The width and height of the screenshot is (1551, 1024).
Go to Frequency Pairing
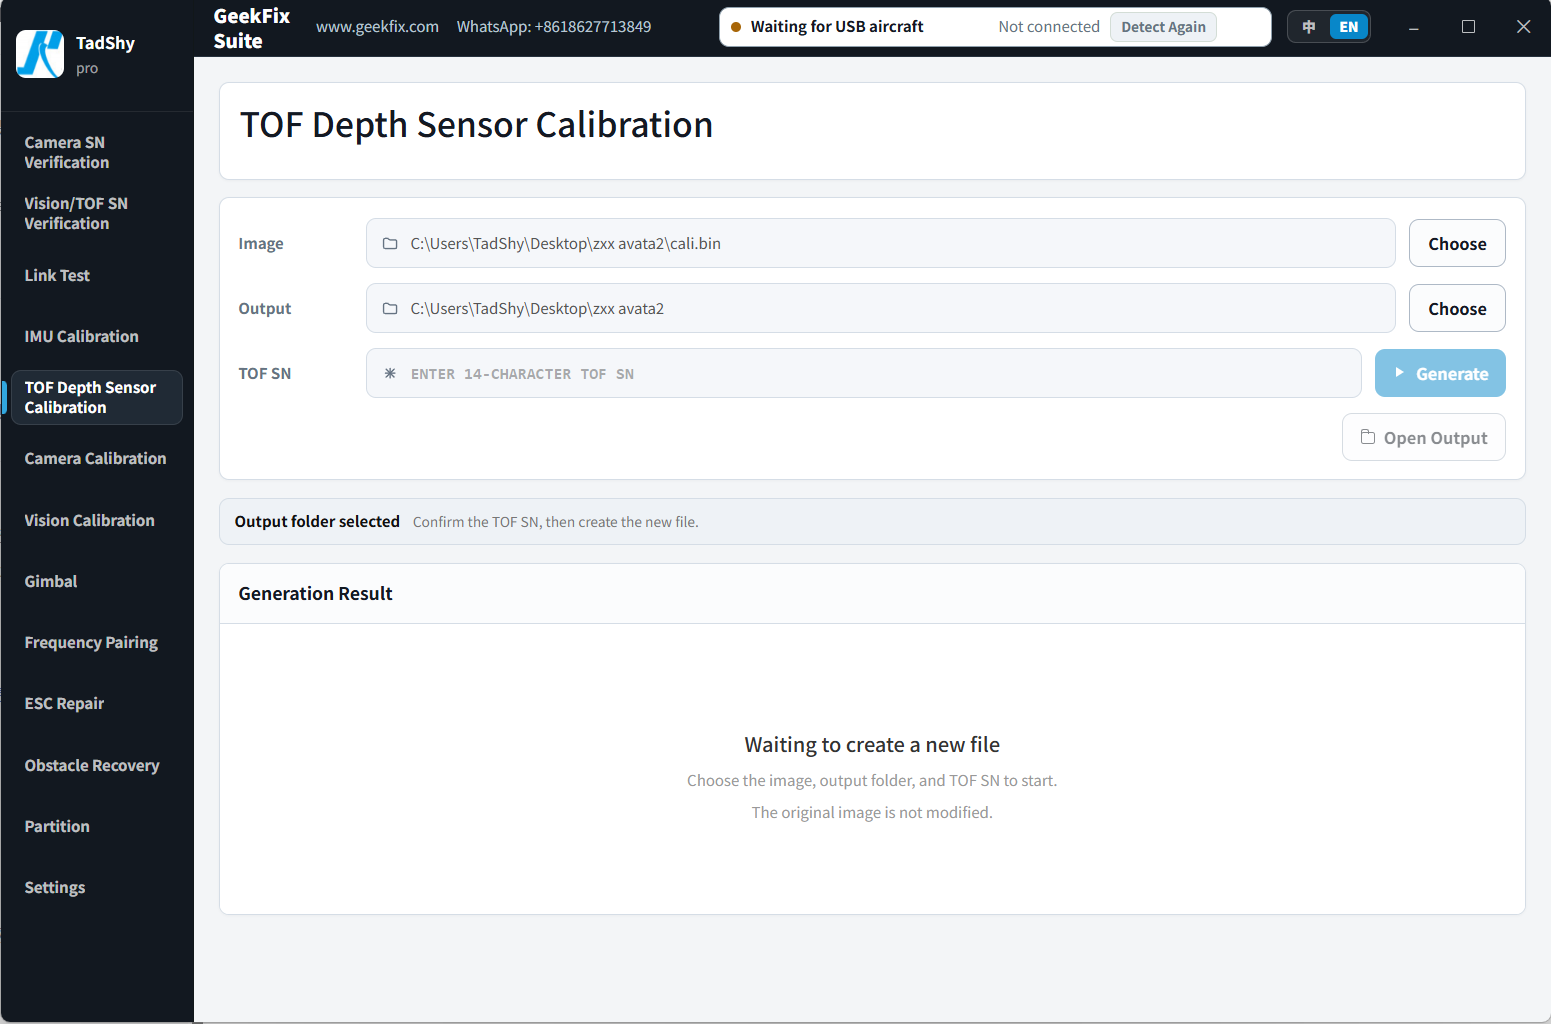point(96,642)
